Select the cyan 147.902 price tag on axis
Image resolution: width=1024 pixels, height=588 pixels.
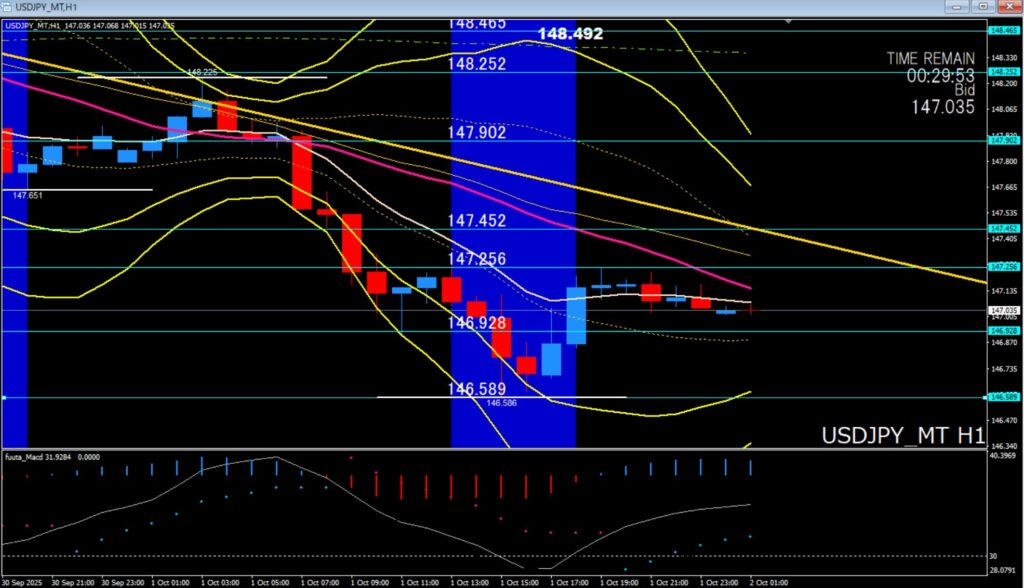[1003, 140]
